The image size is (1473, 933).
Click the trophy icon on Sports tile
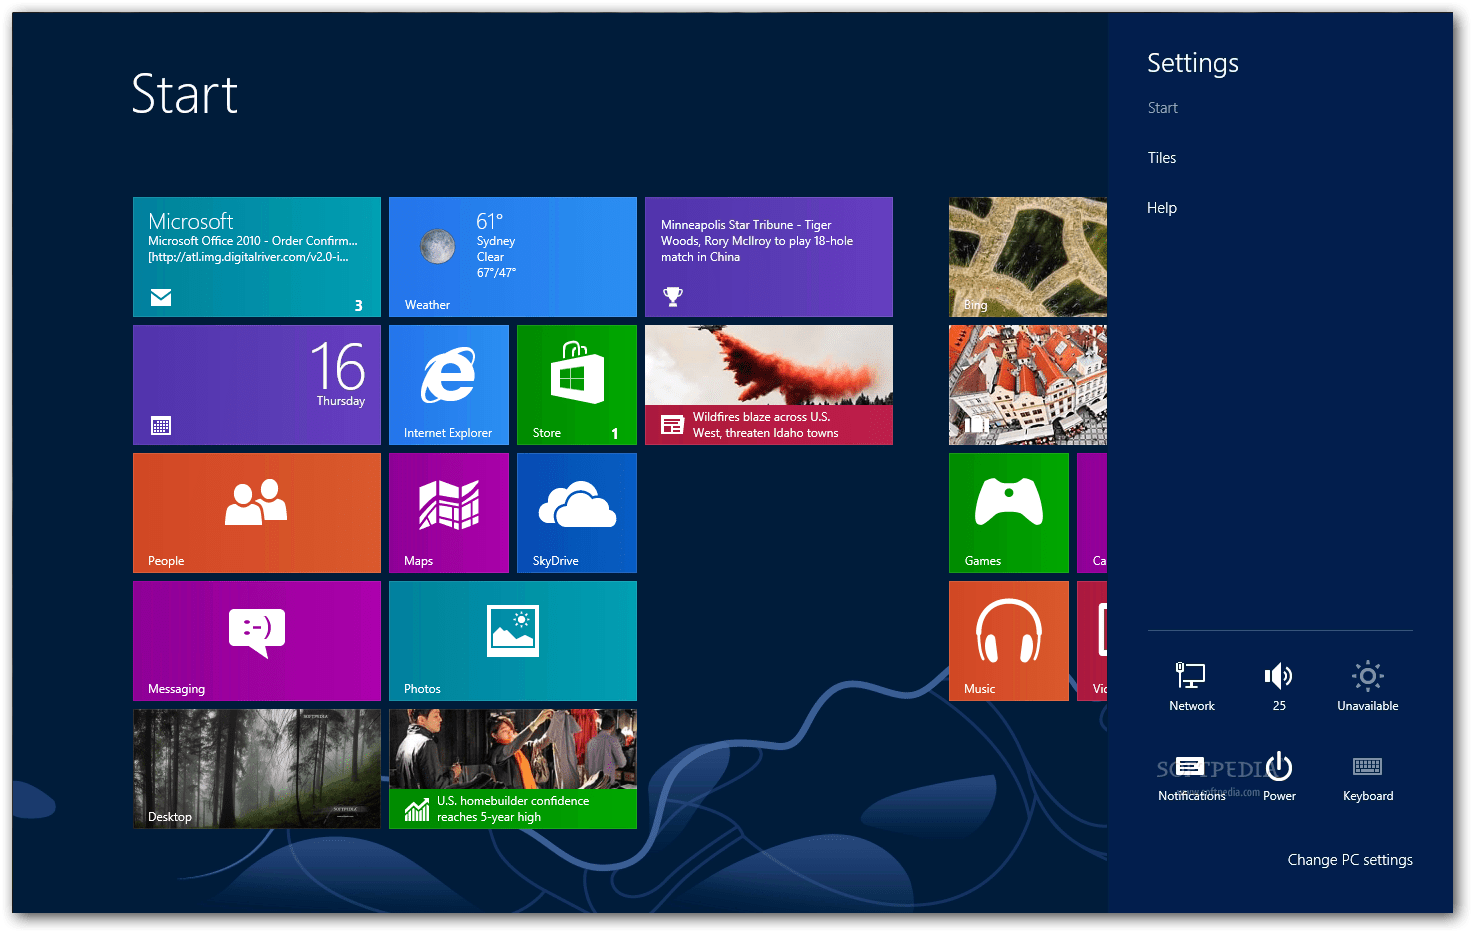click(673, 296)
